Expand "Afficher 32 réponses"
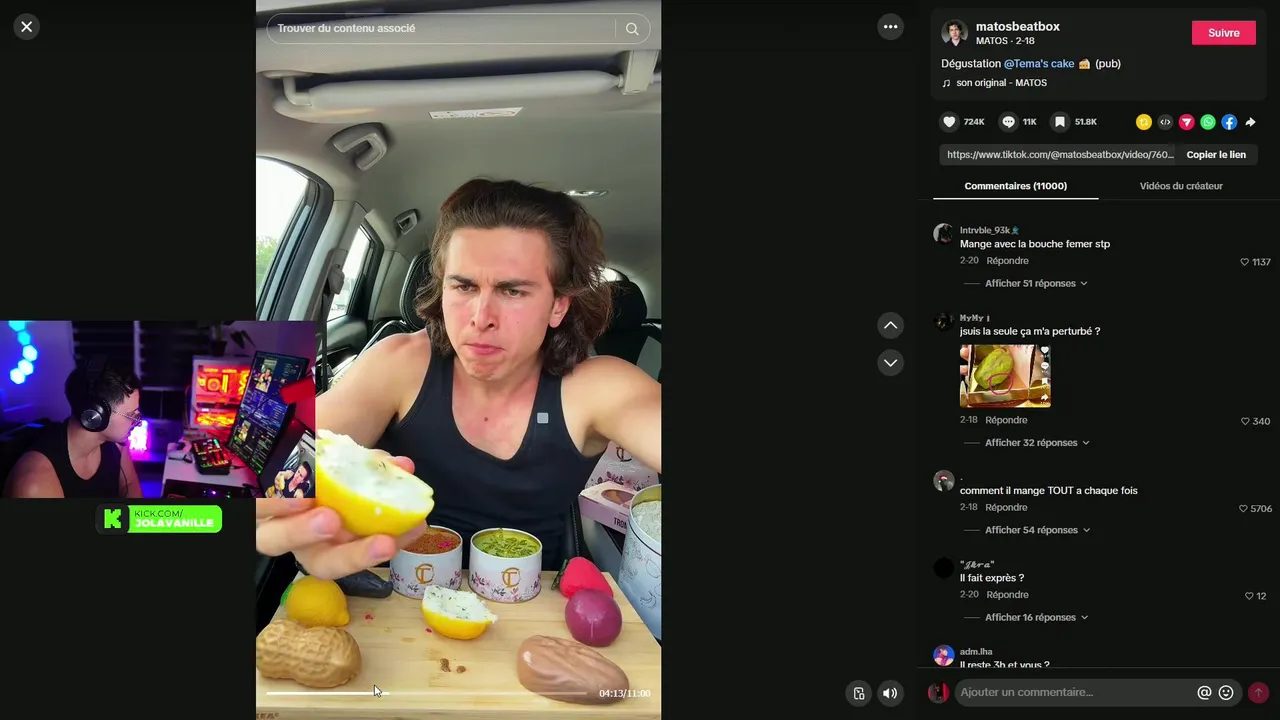 click(1037, 442)
